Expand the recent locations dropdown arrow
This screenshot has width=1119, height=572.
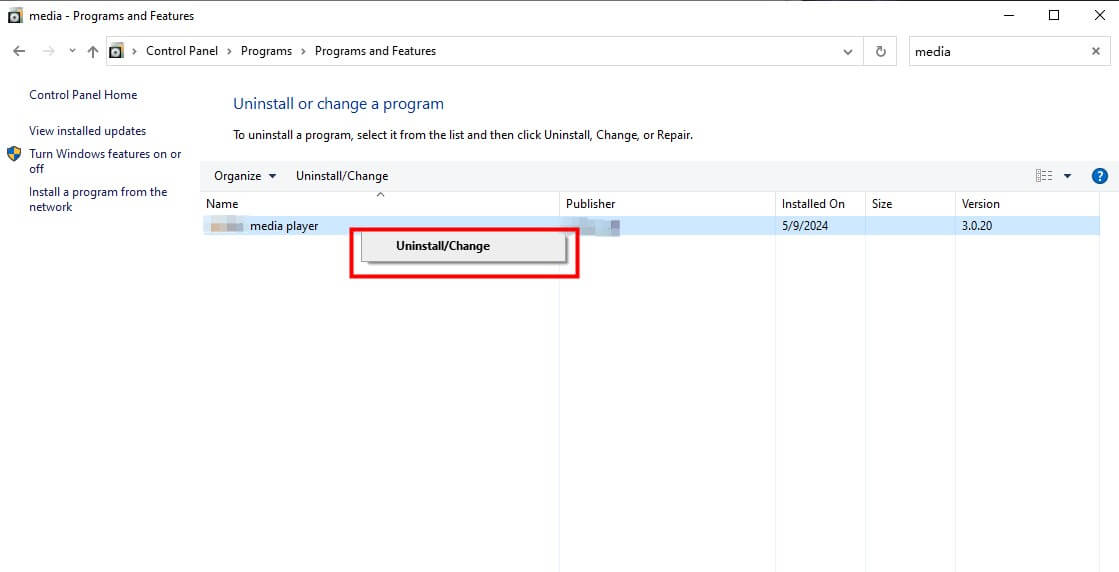coord(72,51)
